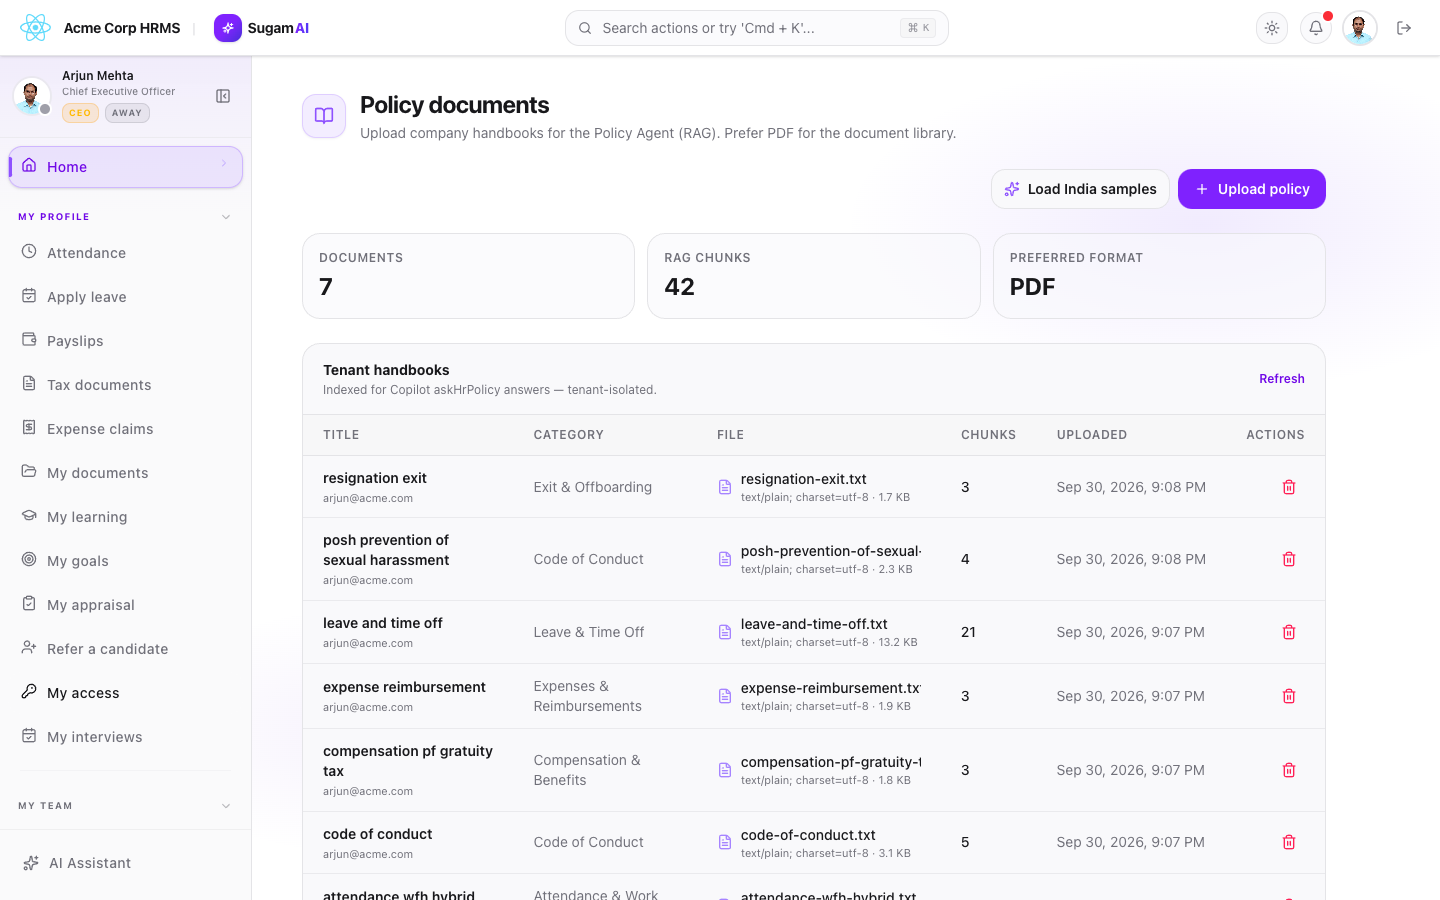Open Attendance from the sidebar
Screen dimensions: 1440x900
pos(126,253)
